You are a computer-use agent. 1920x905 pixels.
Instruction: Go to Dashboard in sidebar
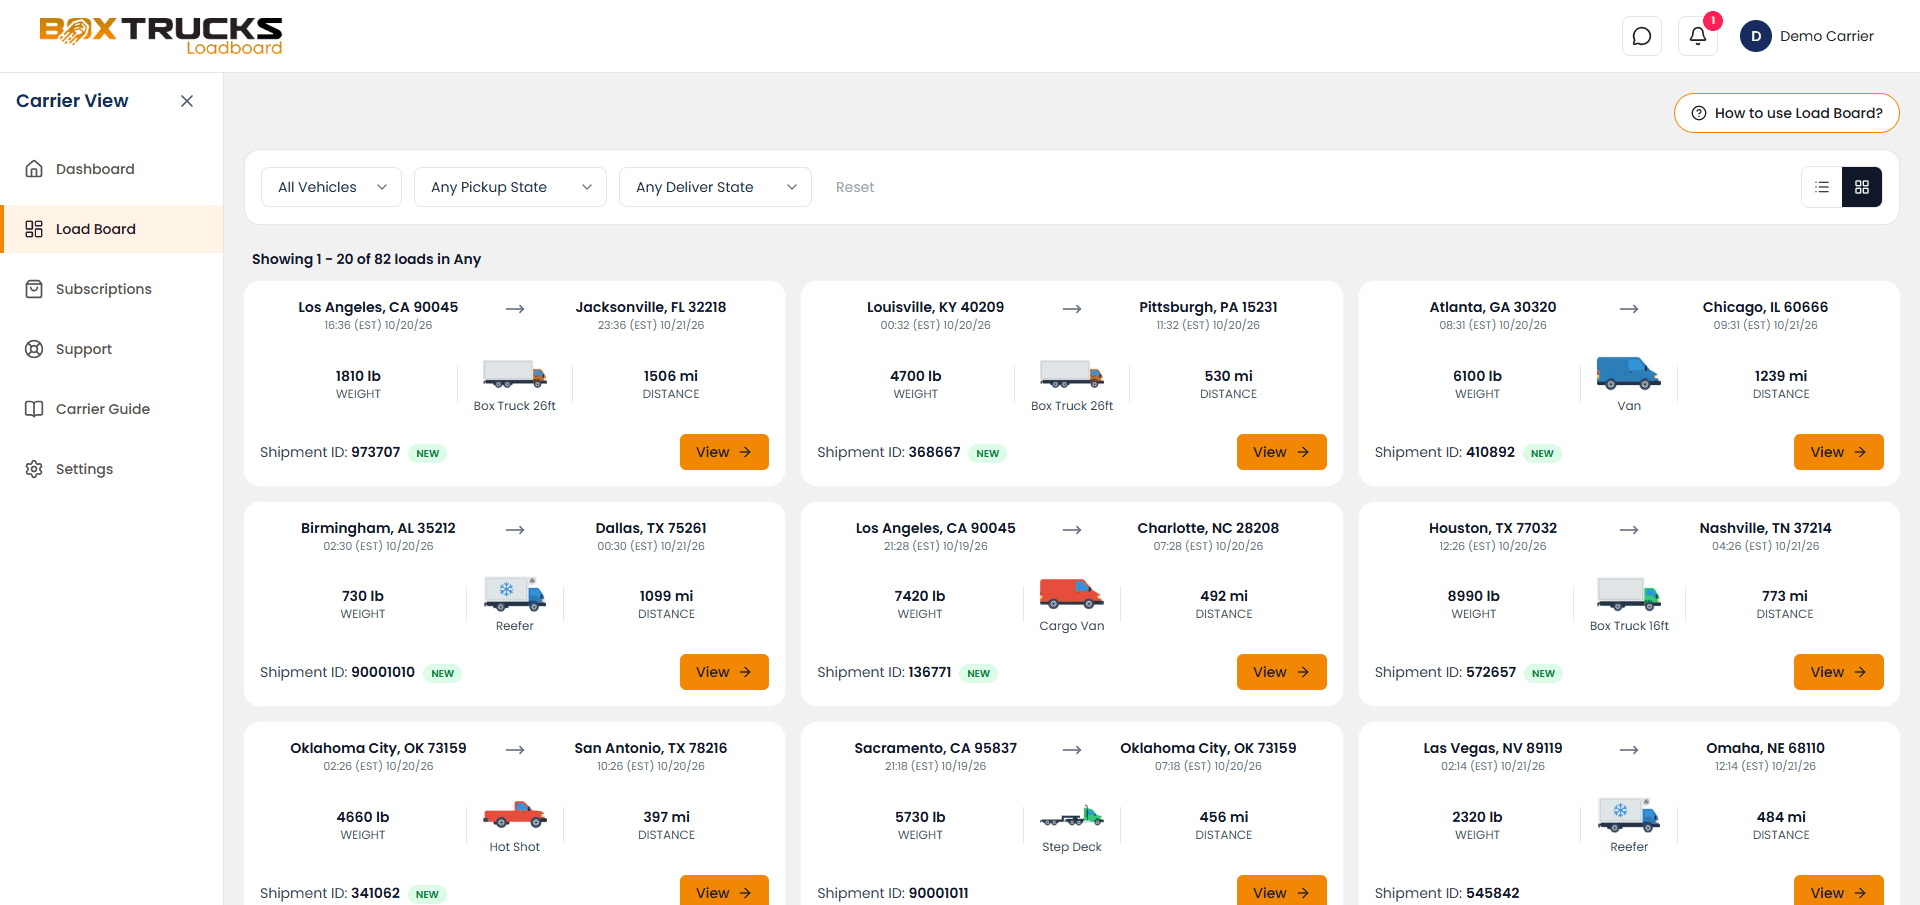(x=112, y=169)
